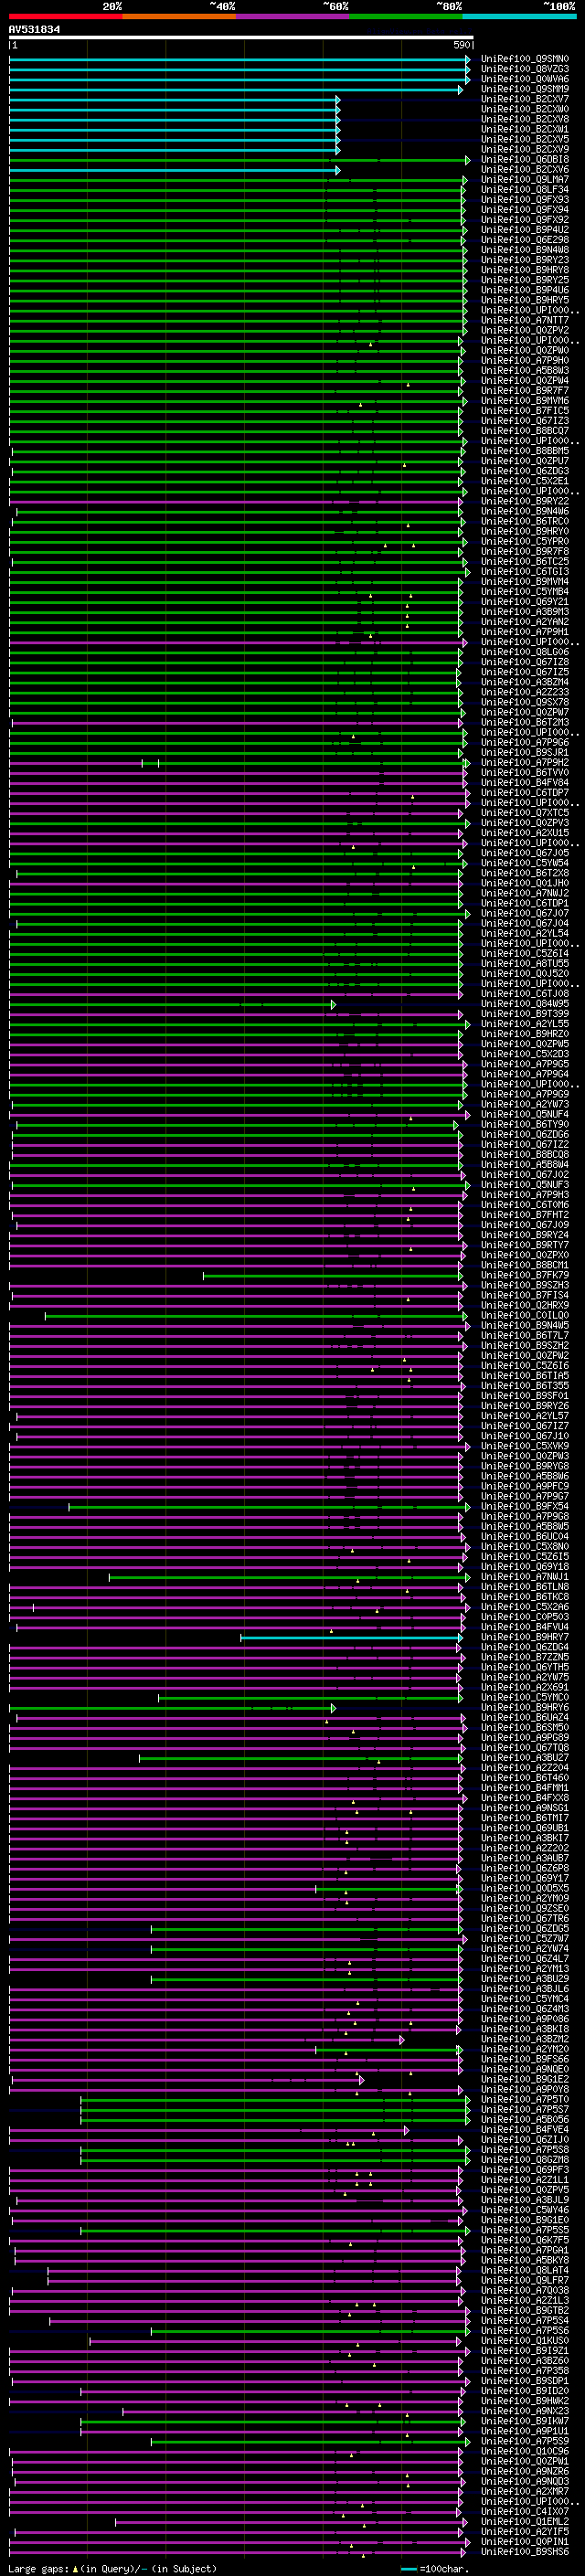Select row UniRef100_Q1KUS0
The image size is (585, 2576).
pos(525,2340)
